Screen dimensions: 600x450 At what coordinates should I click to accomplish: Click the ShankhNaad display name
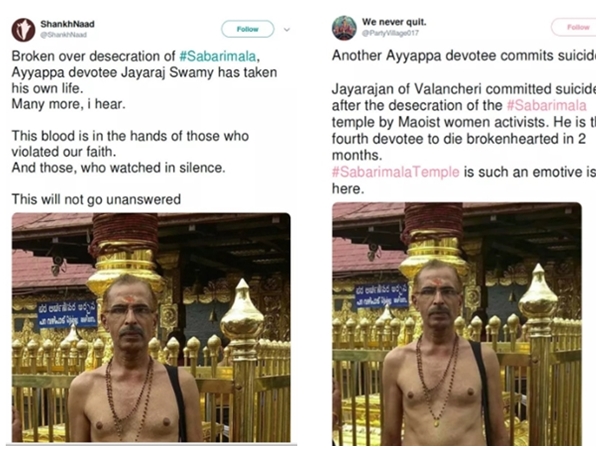point(66,22)
